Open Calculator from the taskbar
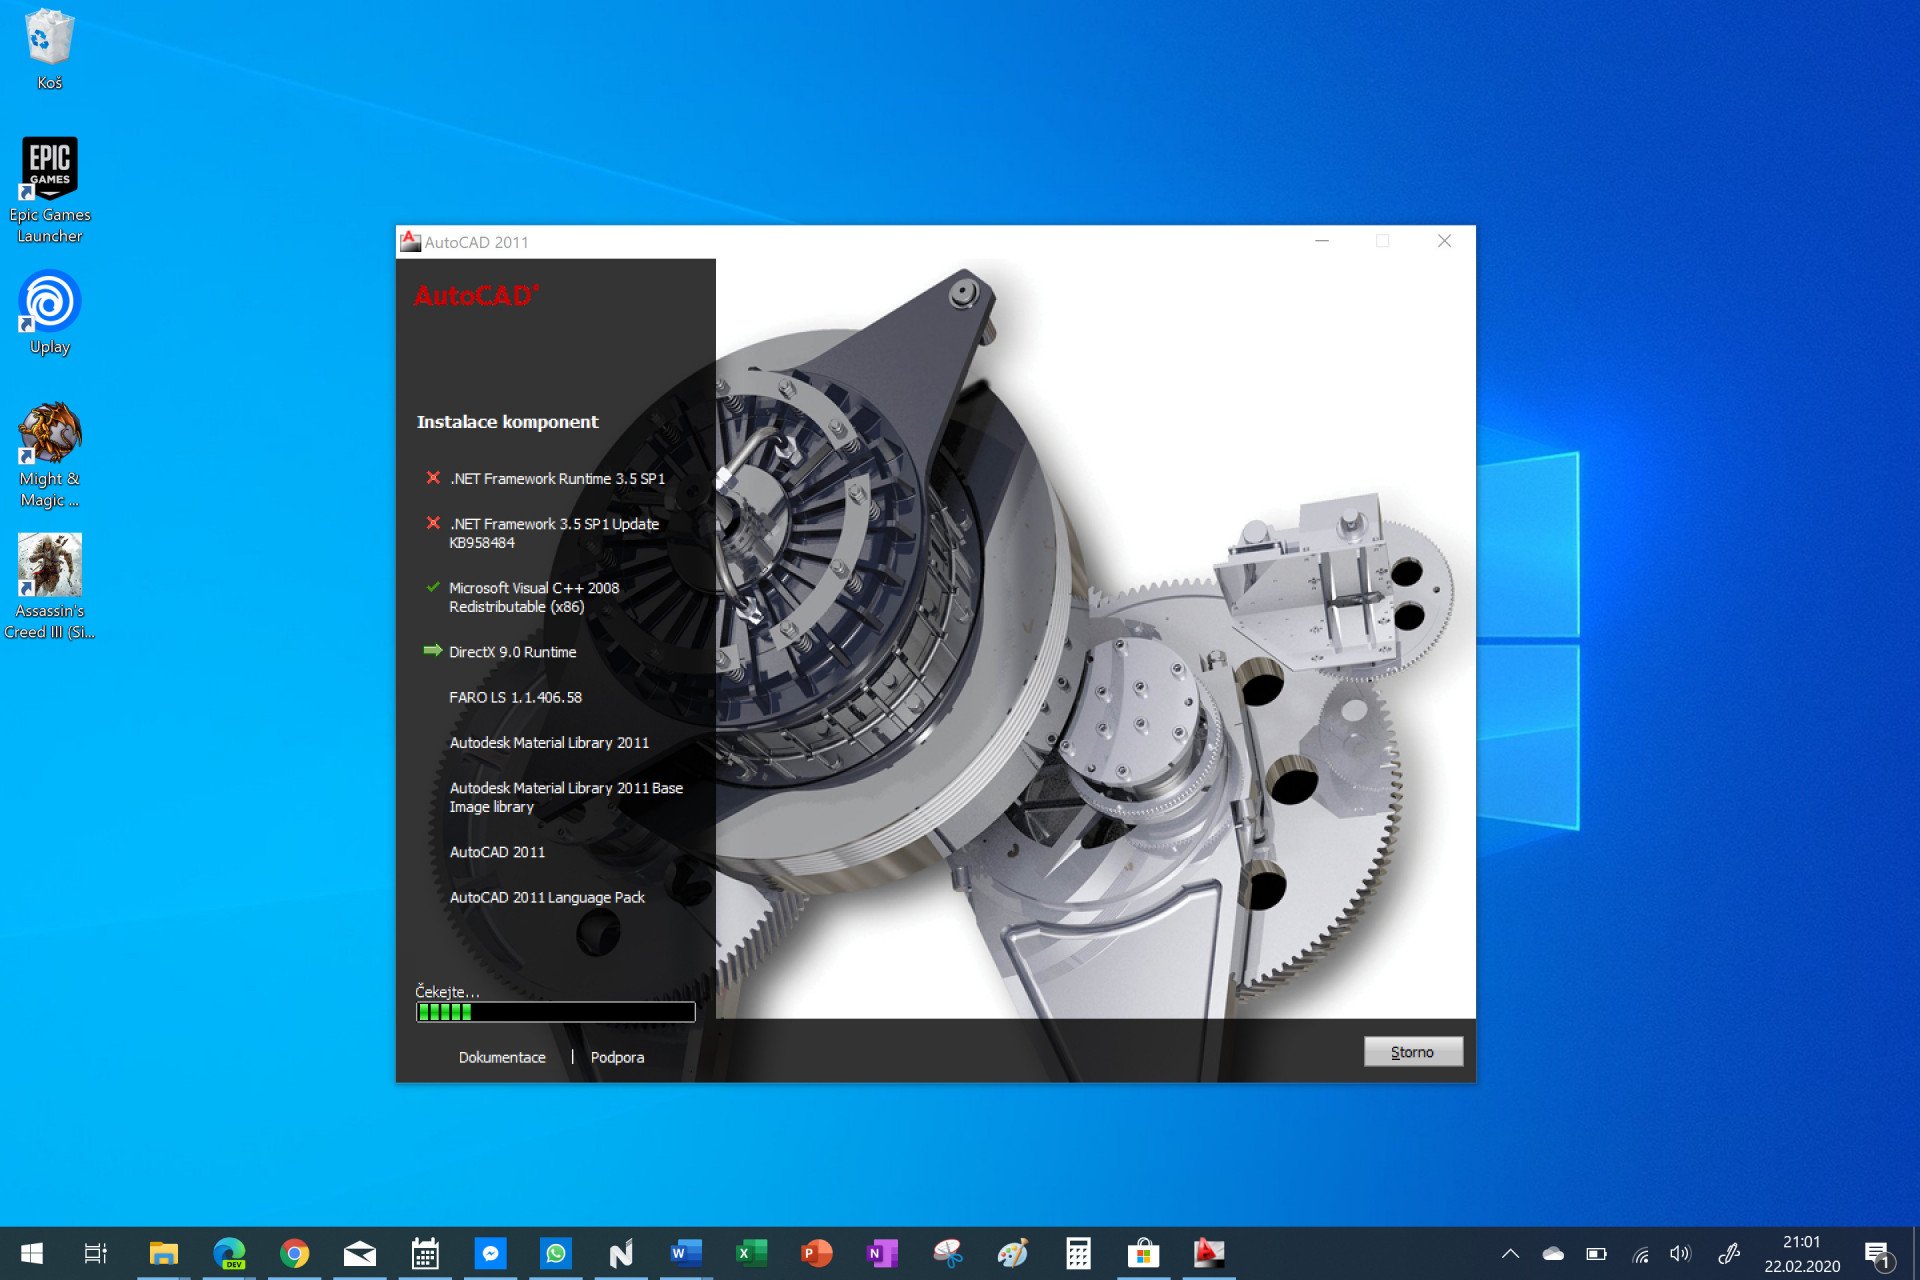The height and width of the screenshot is (1280, 1920). click(x=1078, y=1253)
